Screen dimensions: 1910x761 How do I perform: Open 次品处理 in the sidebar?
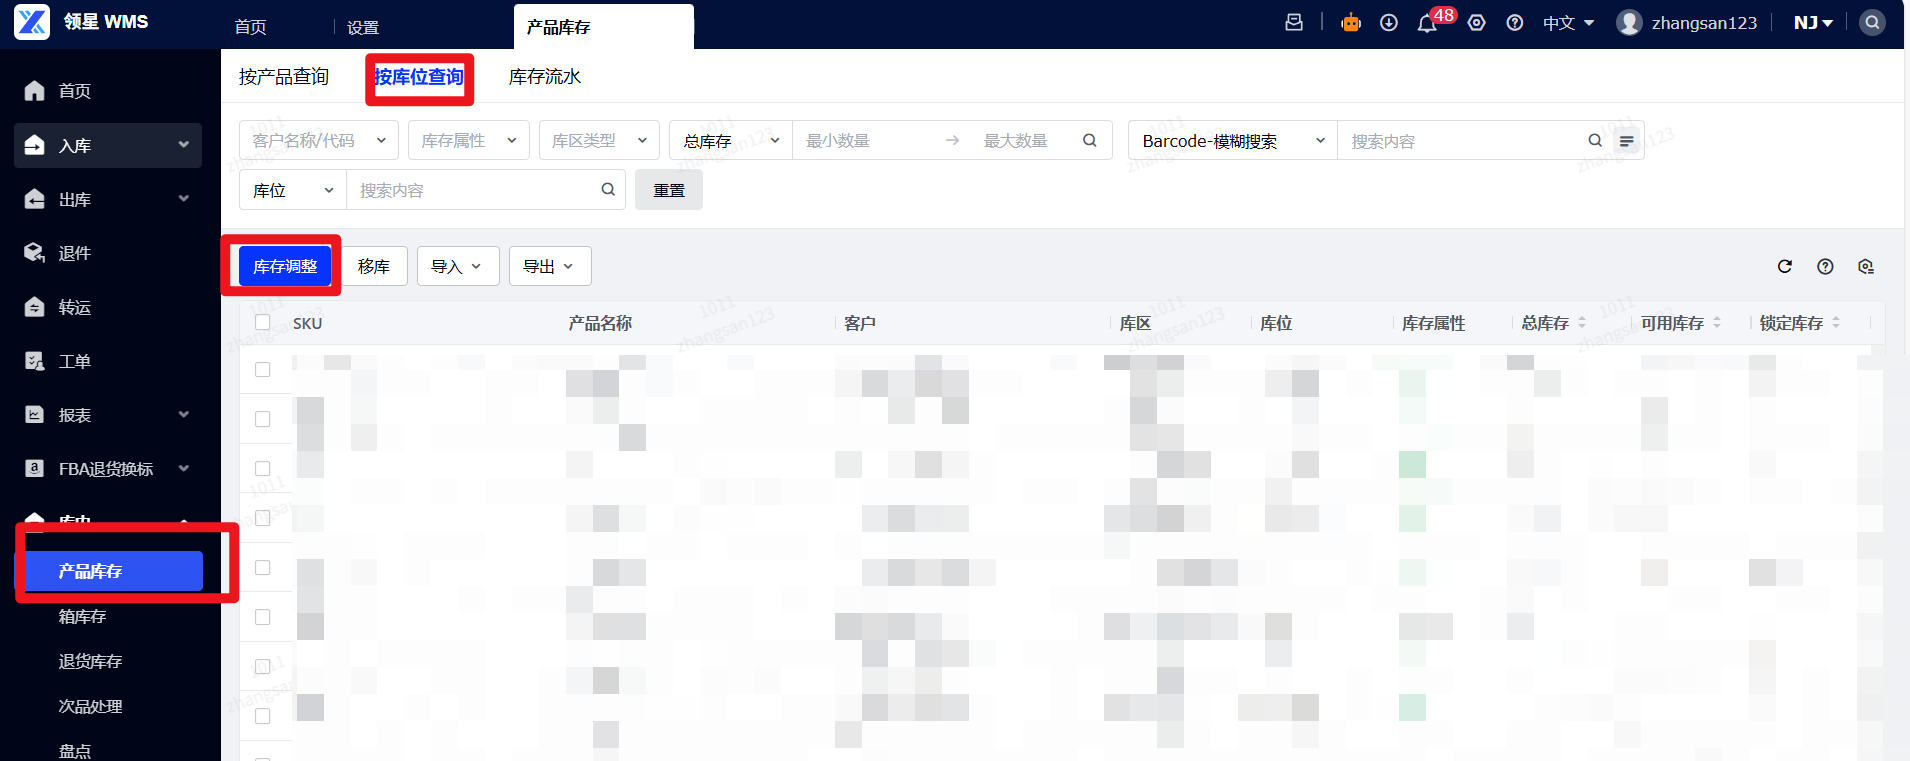pos(90,707)
